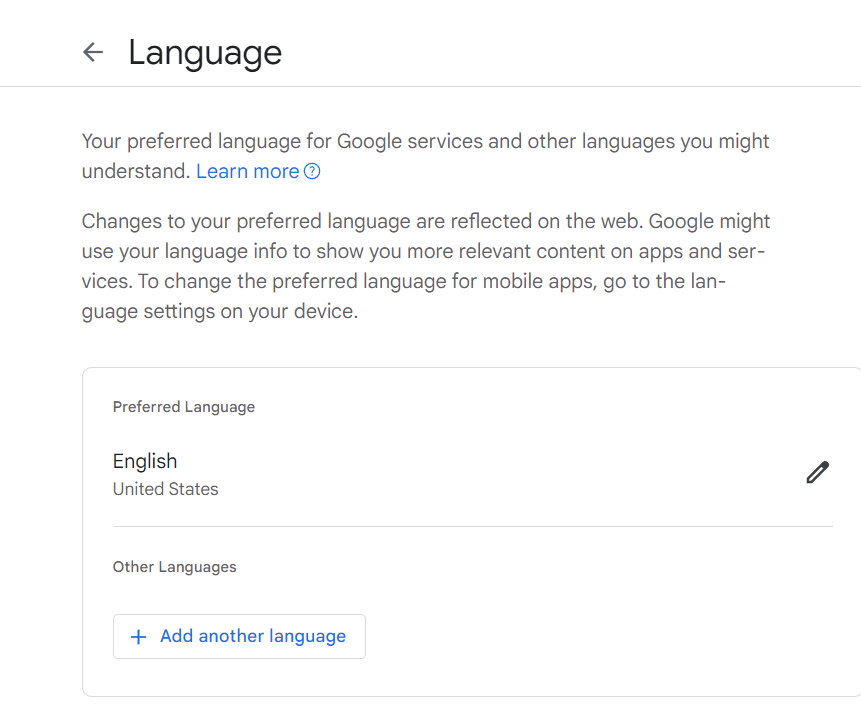Click the Add another language button

click(x=239, y=636)
